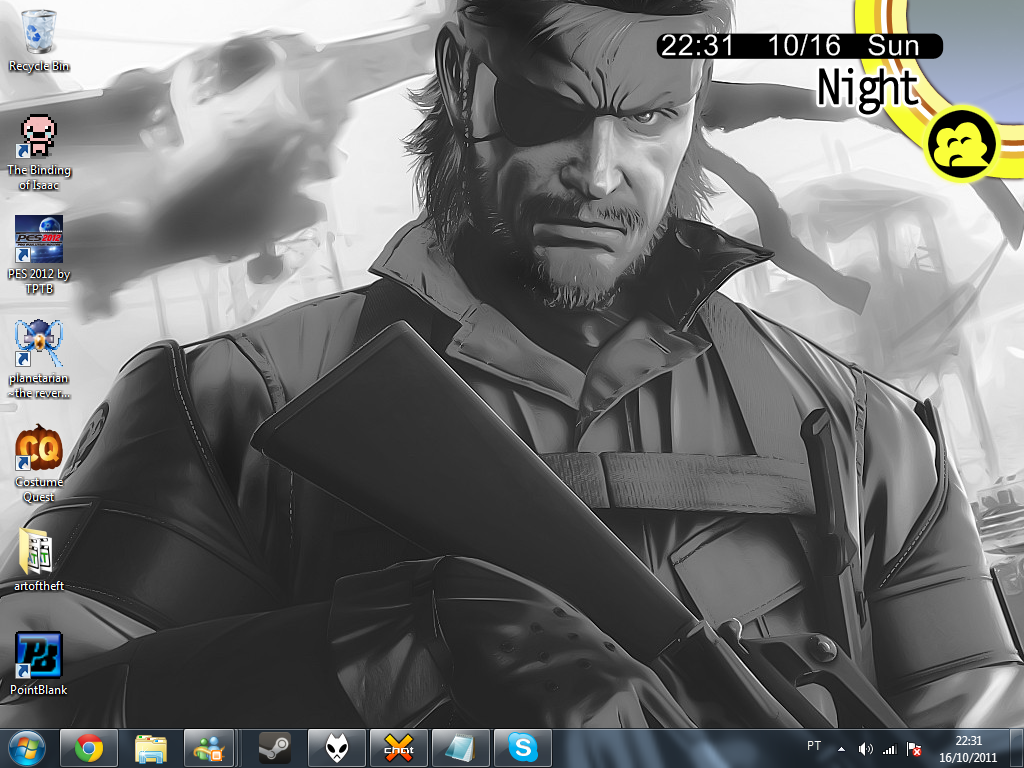
Task: Select The Binding of Isaac shortcut
Action: (39, 153)
